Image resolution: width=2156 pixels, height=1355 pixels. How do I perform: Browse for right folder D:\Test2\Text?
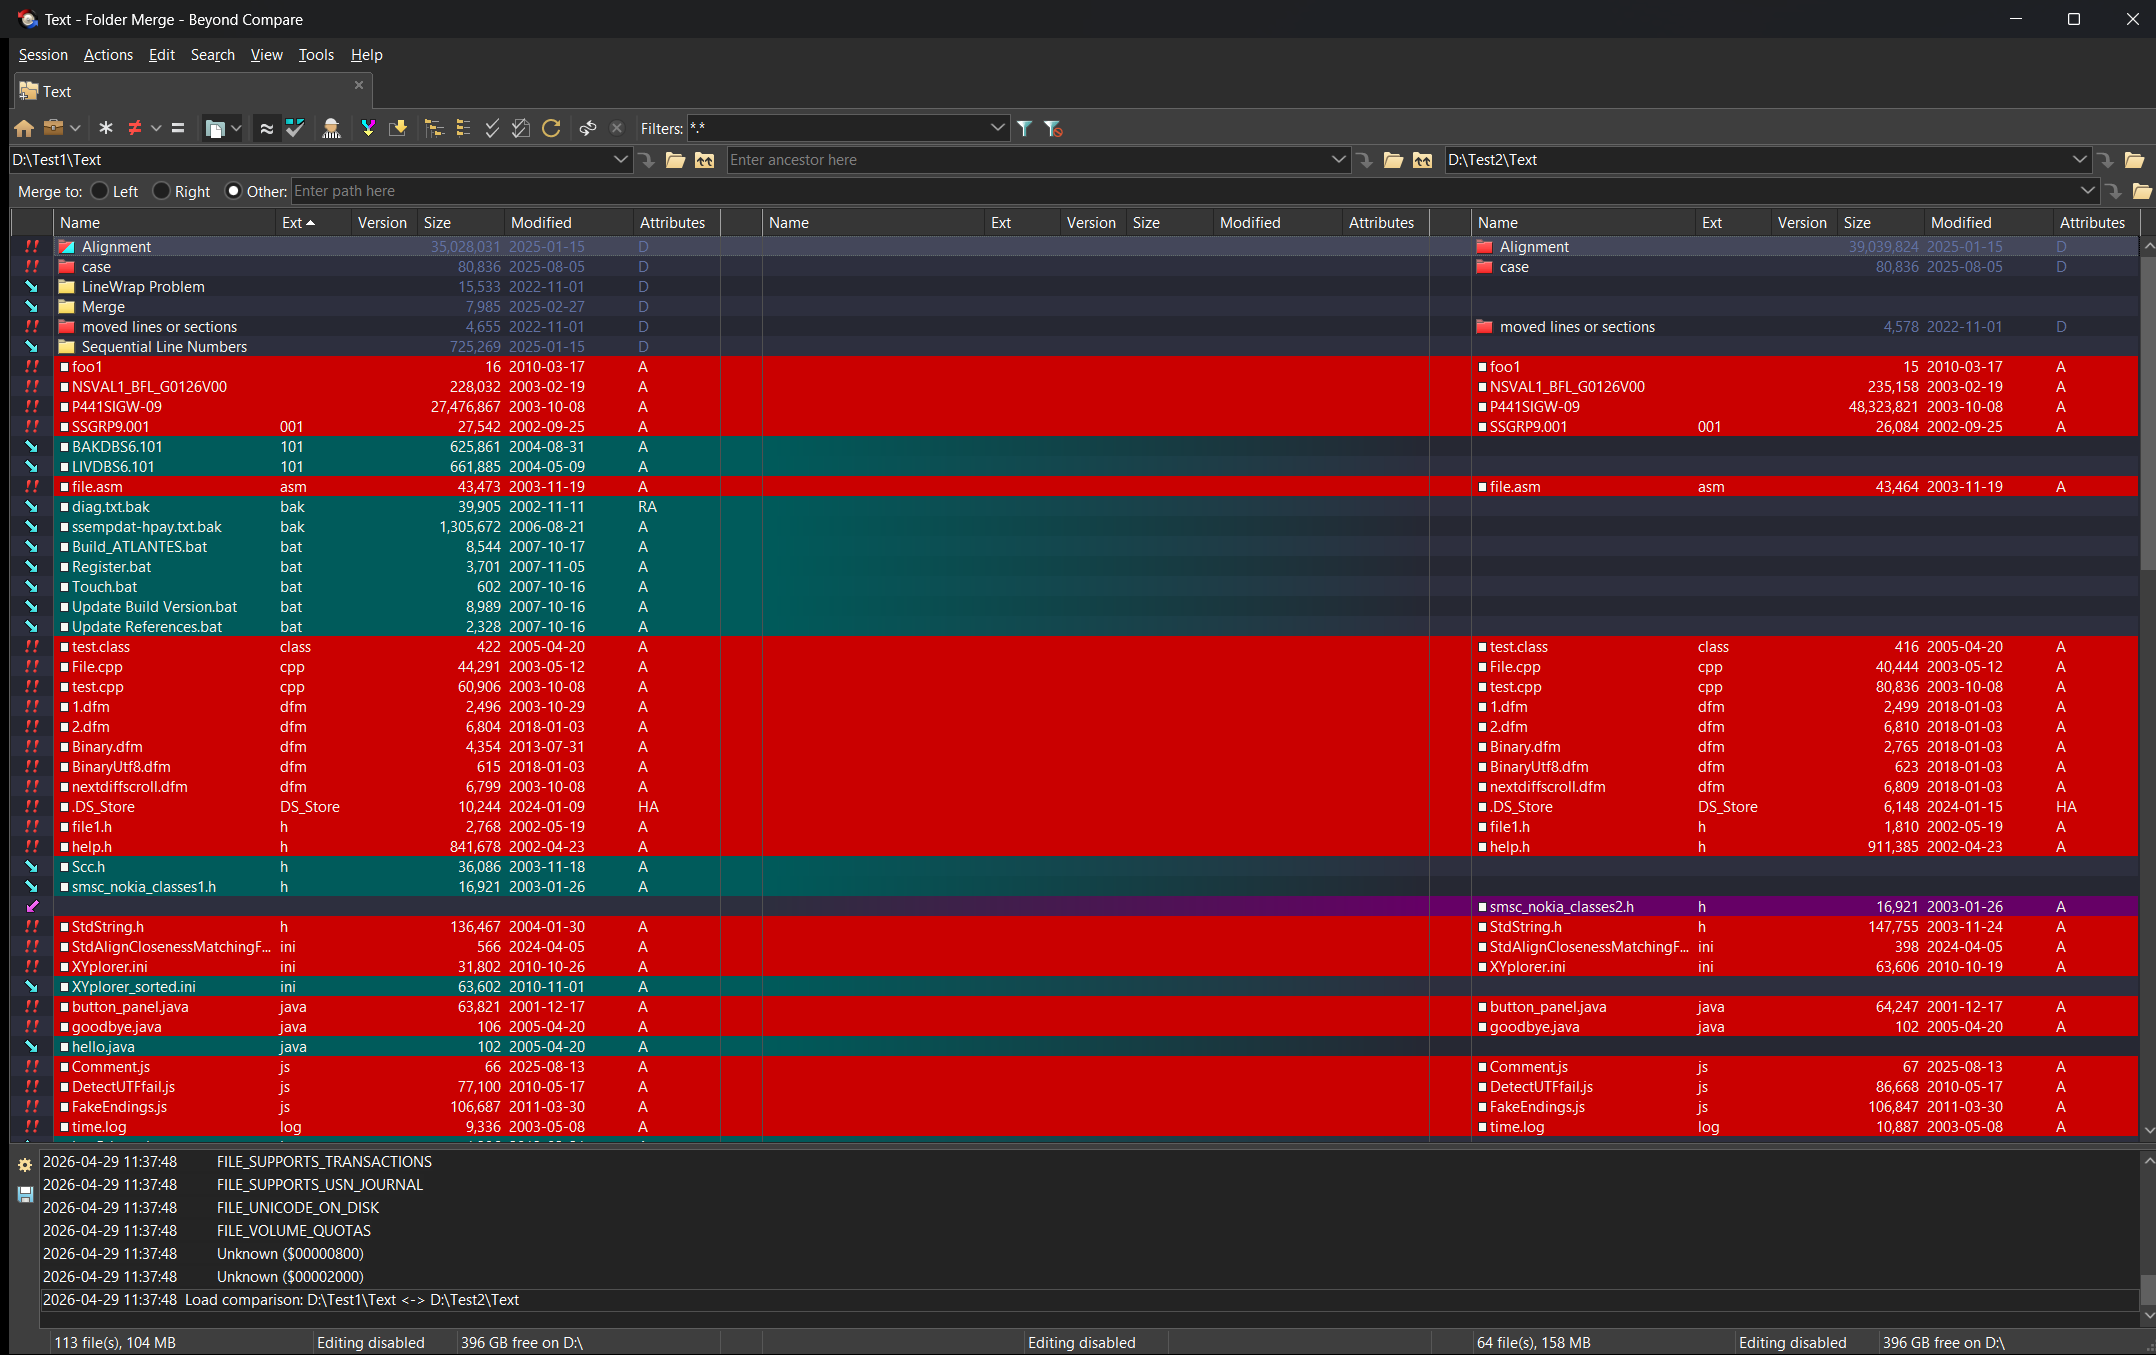tap(2134, 160)
